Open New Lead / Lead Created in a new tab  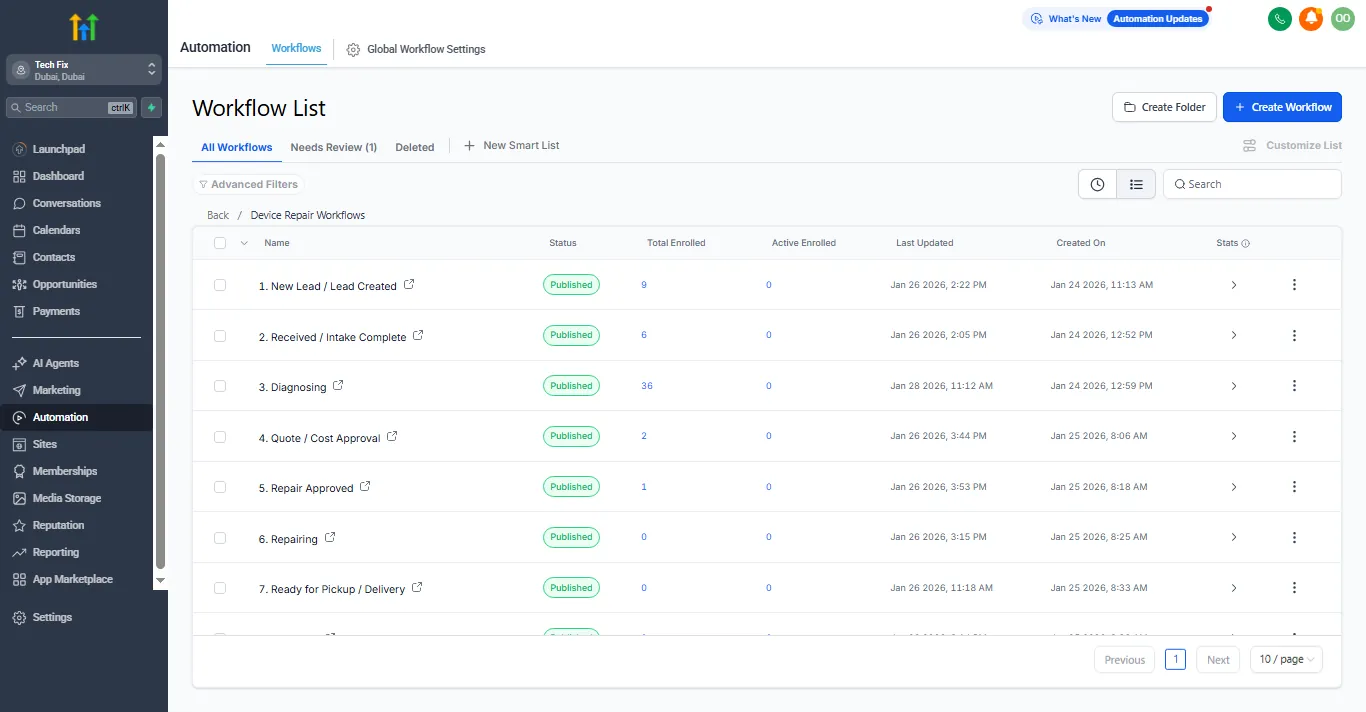[409, 285]
